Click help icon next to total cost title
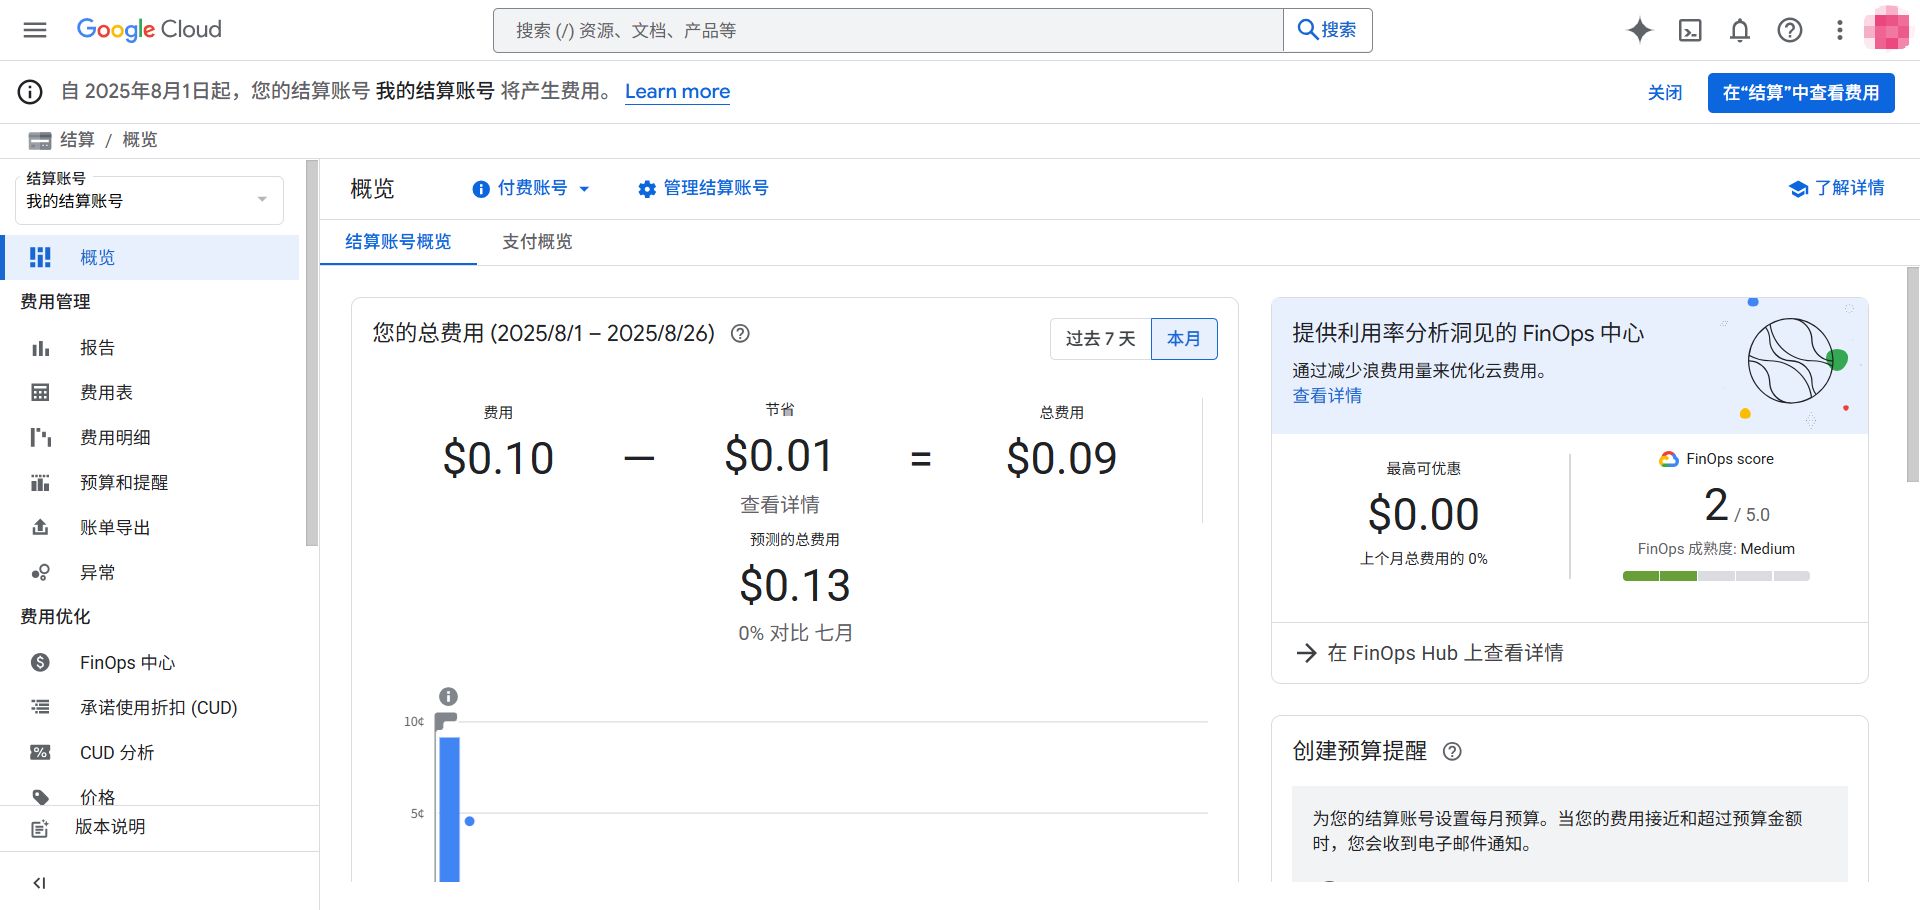1920x910 pixels. point(740,334)
